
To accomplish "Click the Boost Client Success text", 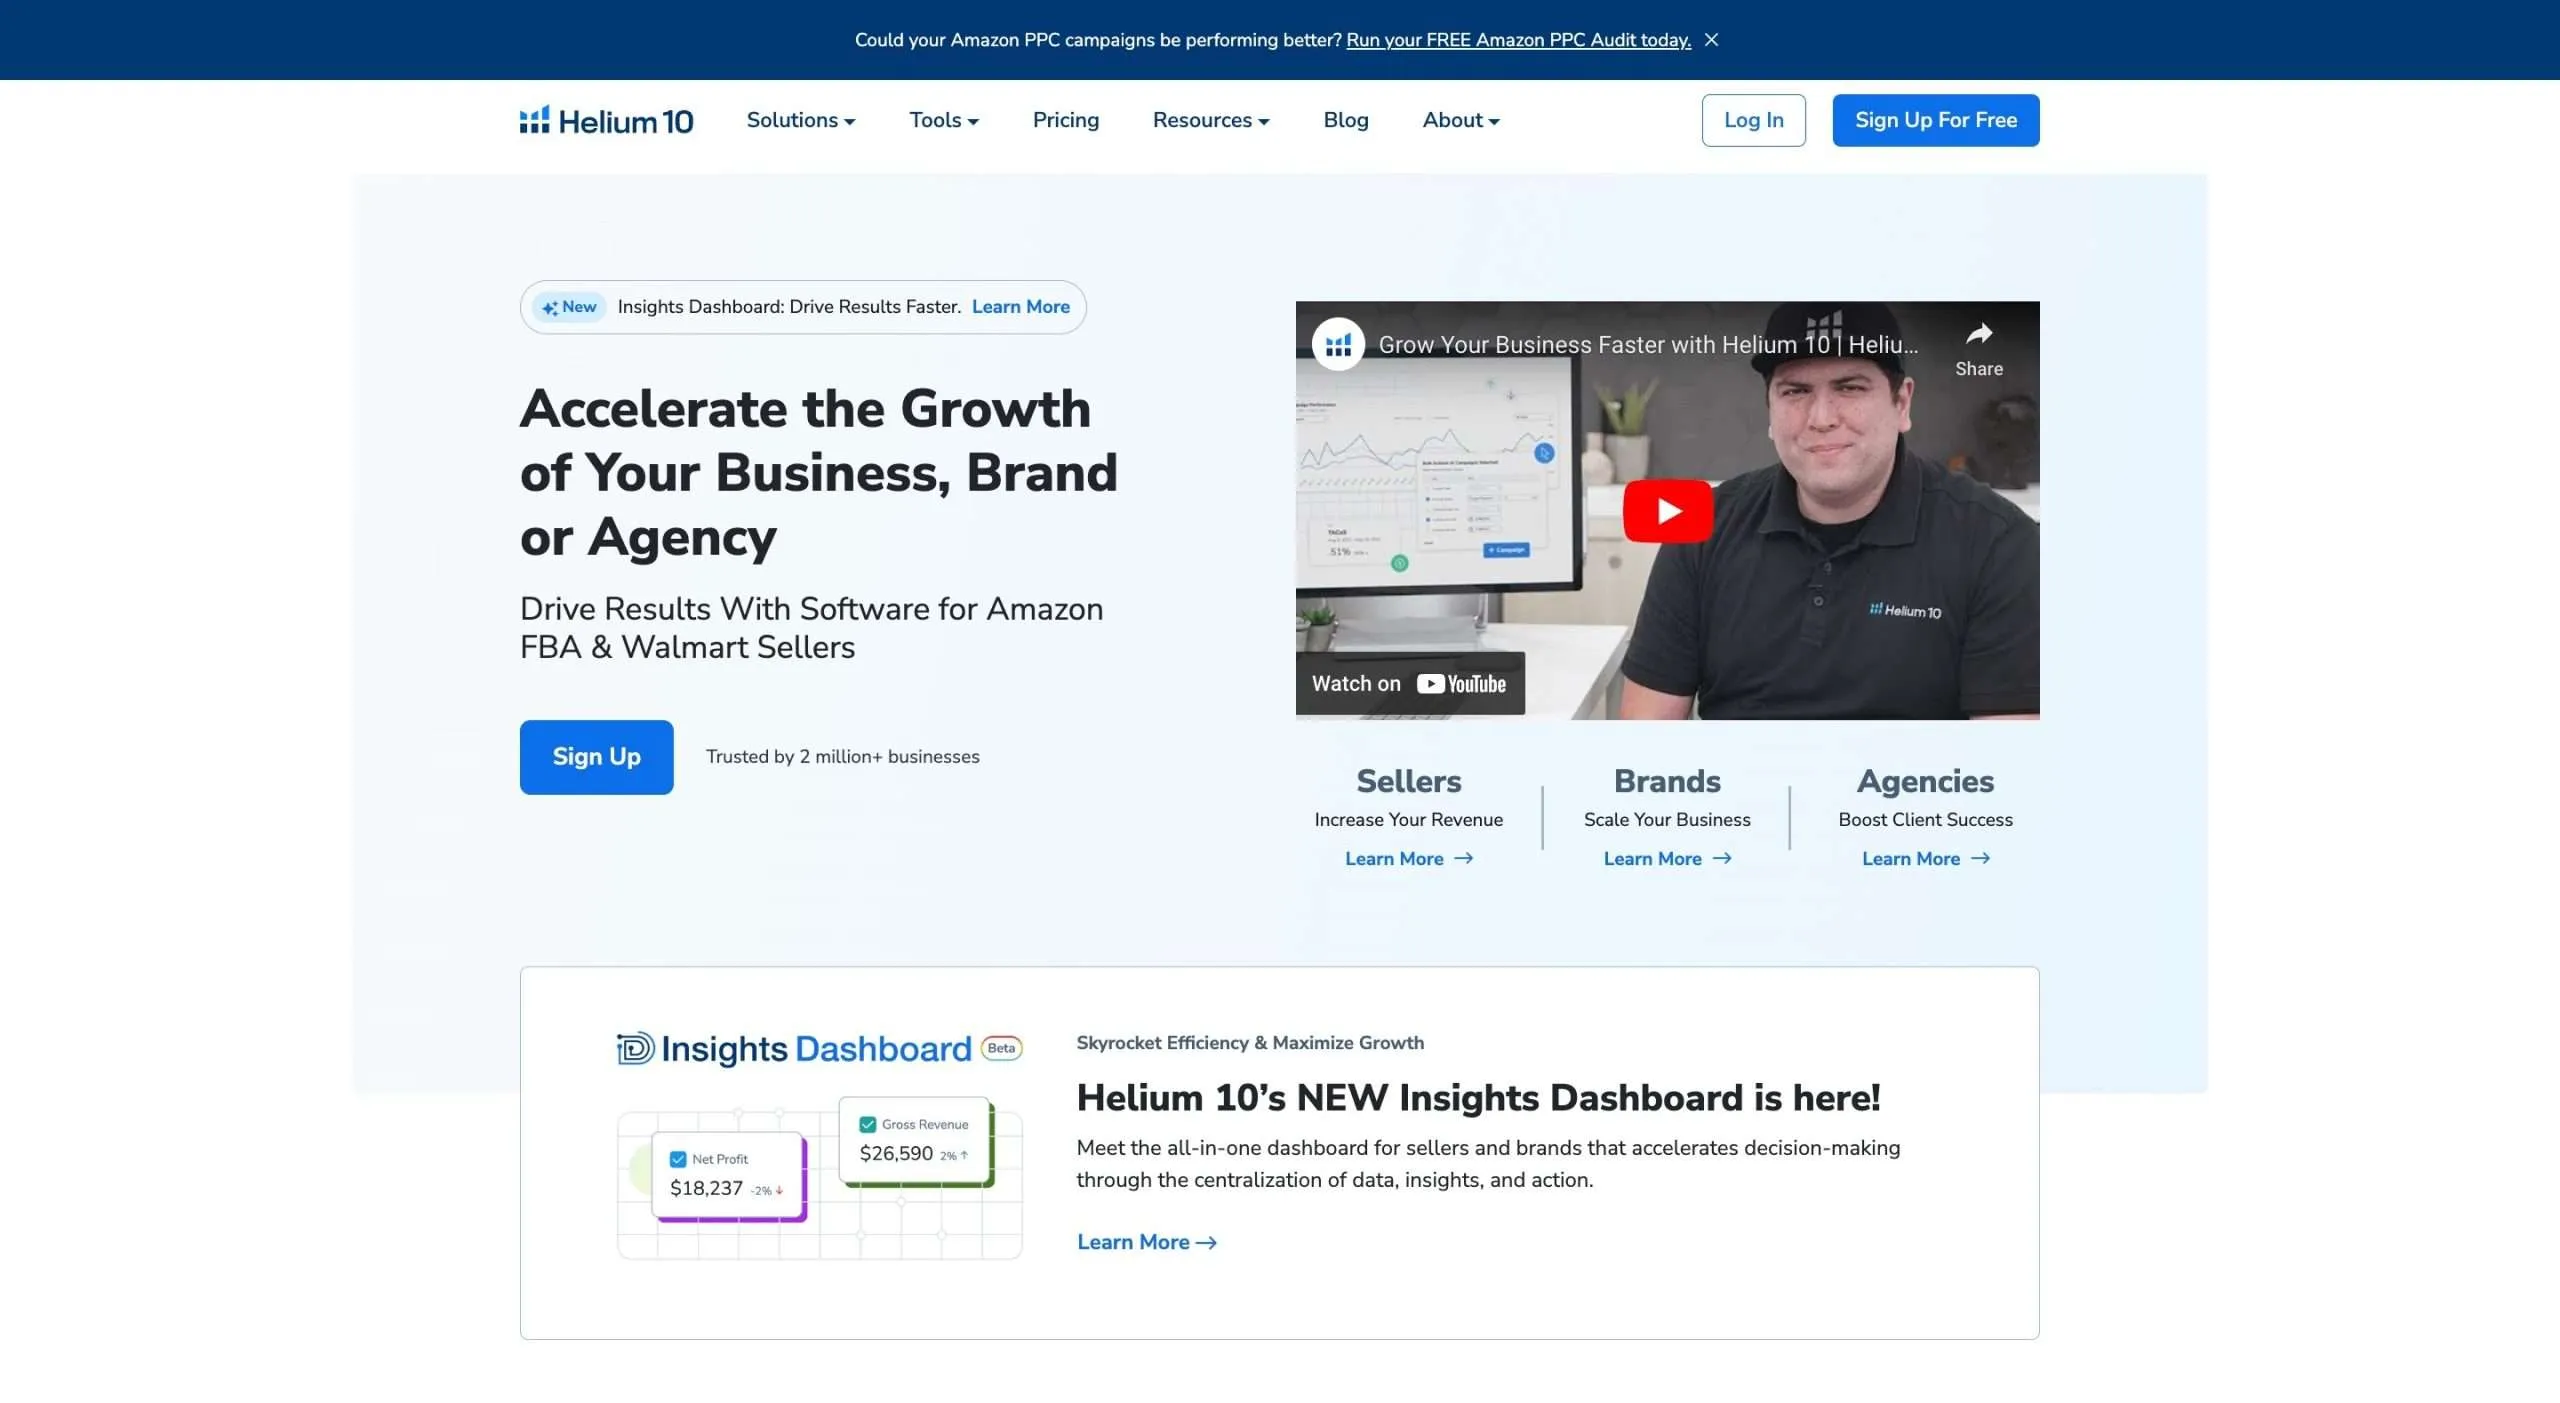I will [x=1925, y=820].
